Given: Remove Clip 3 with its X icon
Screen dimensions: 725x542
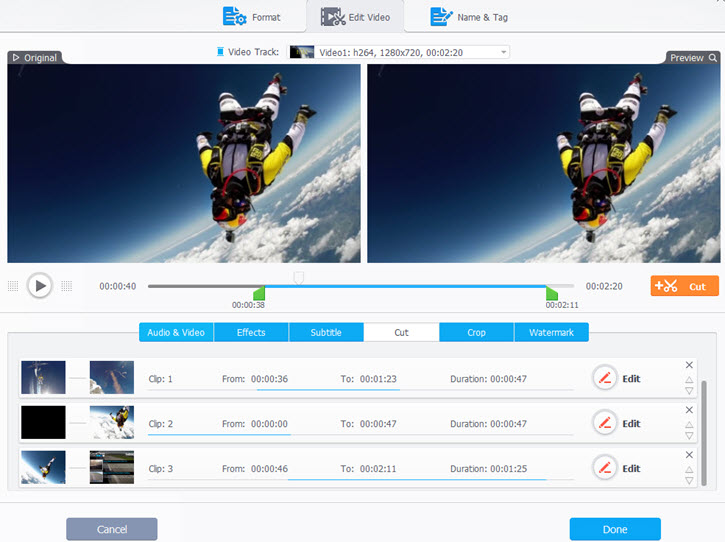Looking at the screenshot, I should pos(689,455).
